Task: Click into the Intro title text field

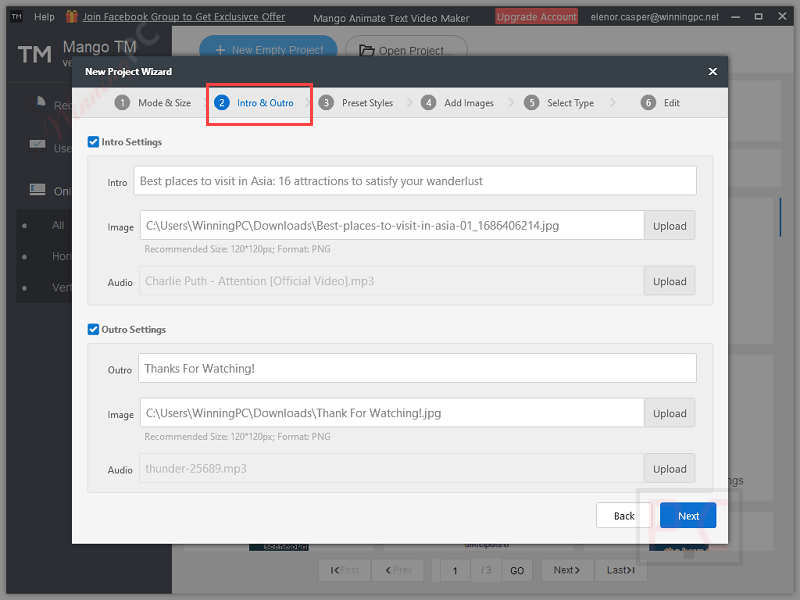Action: point(415,181)
